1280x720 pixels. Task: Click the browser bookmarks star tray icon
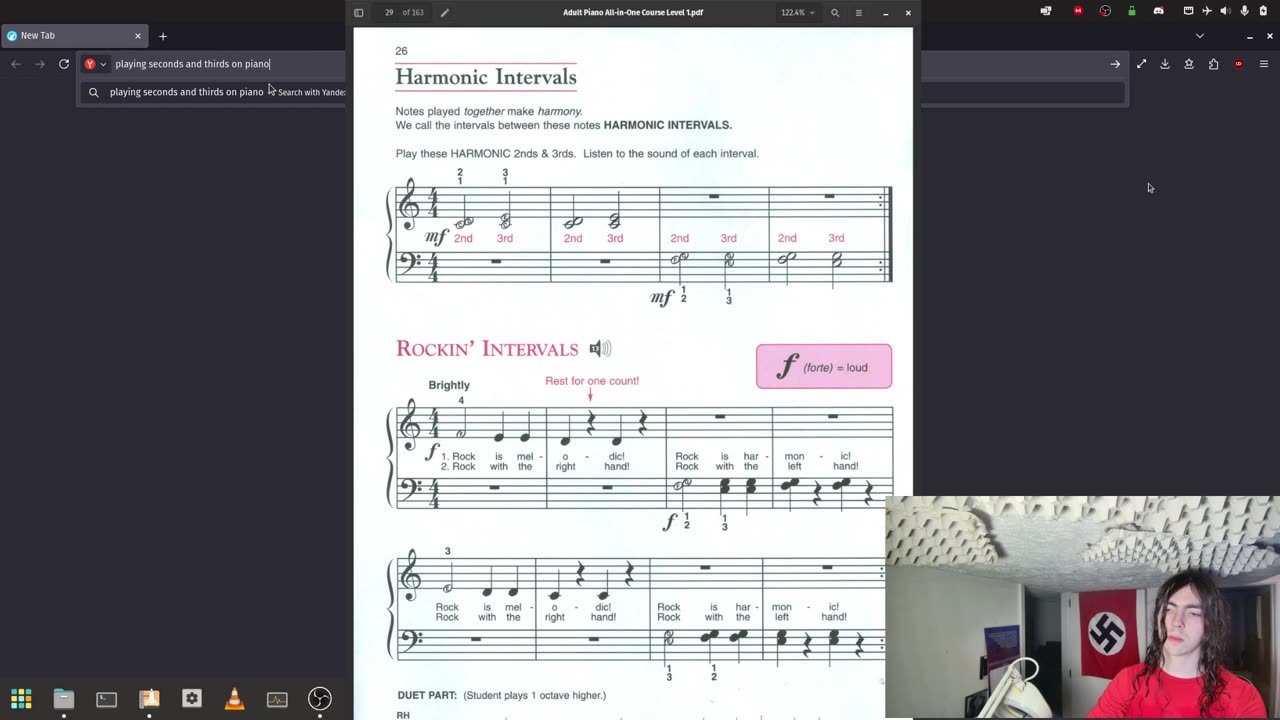(1189, 64)
